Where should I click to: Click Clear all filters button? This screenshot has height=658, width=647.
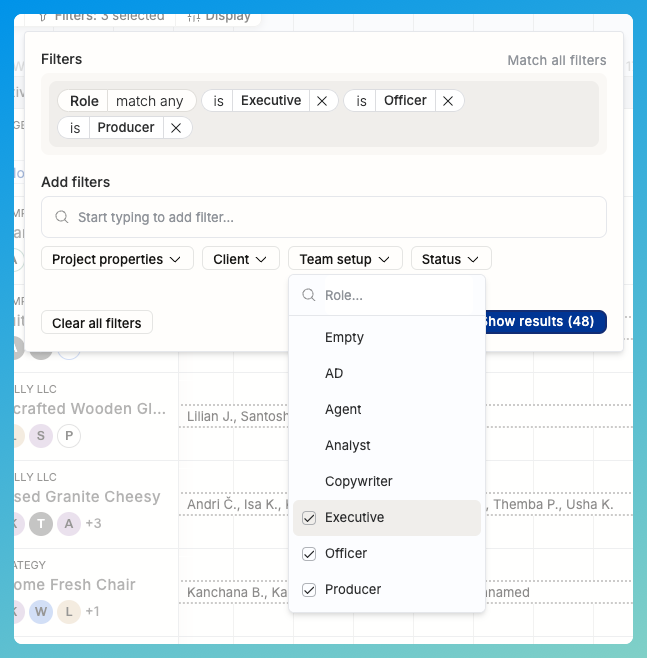click(x=97, y=323)
